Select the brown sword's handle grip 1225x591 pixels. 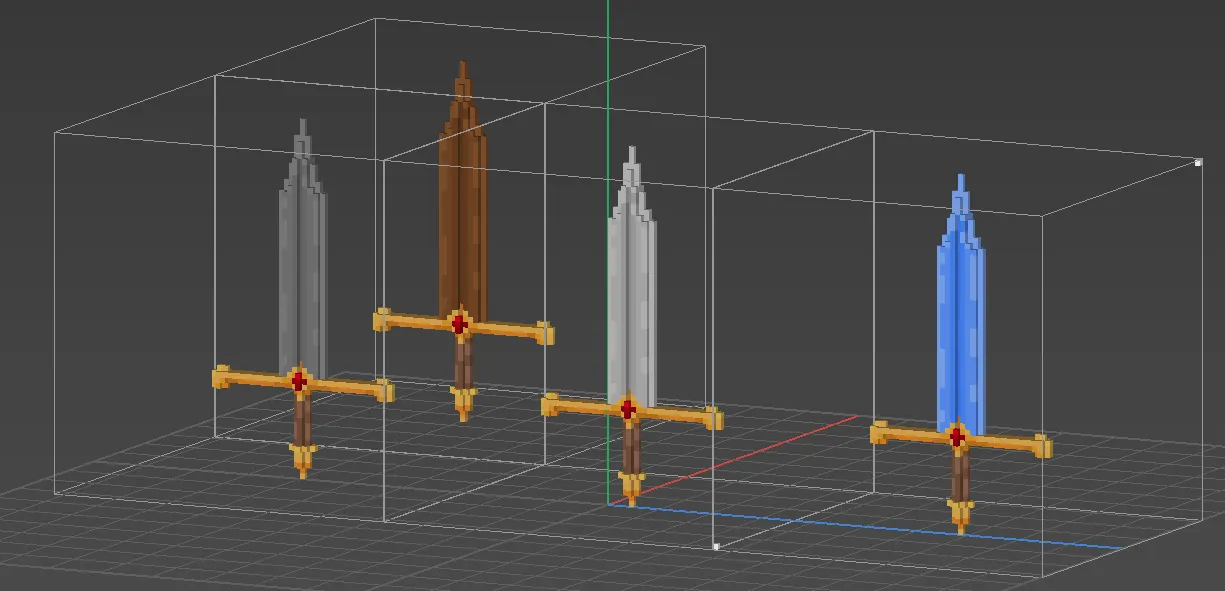(x=462, y=362)
